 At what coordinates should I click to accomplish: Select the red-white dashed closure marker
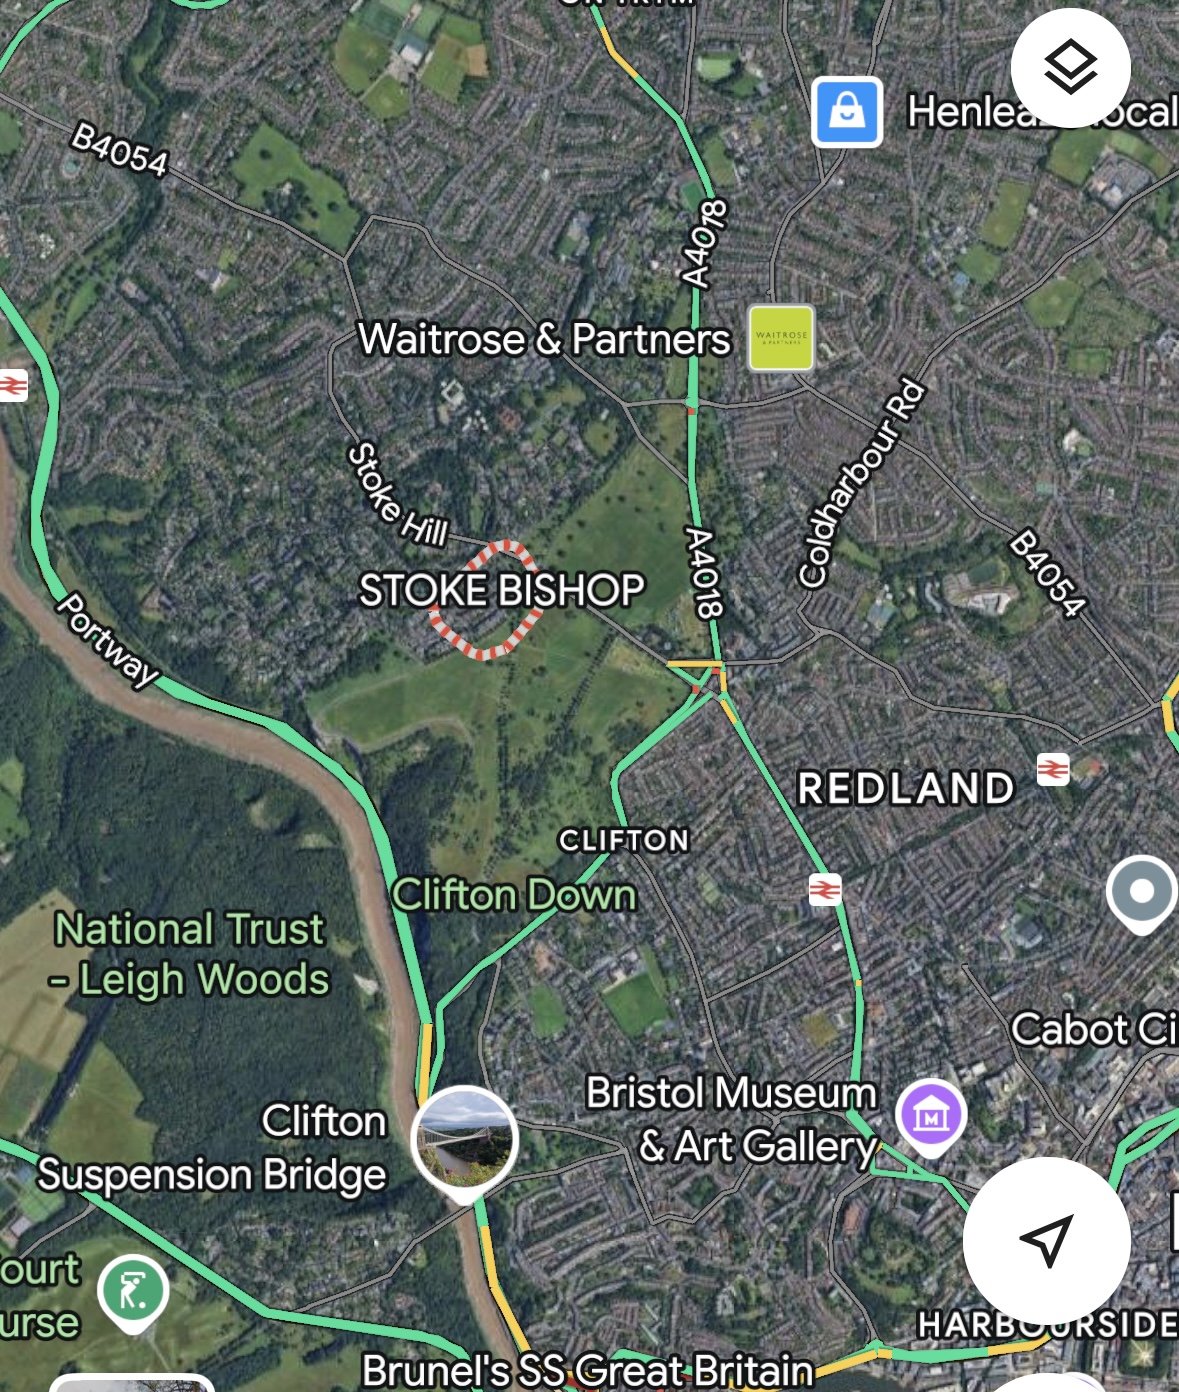pos(485,600)
